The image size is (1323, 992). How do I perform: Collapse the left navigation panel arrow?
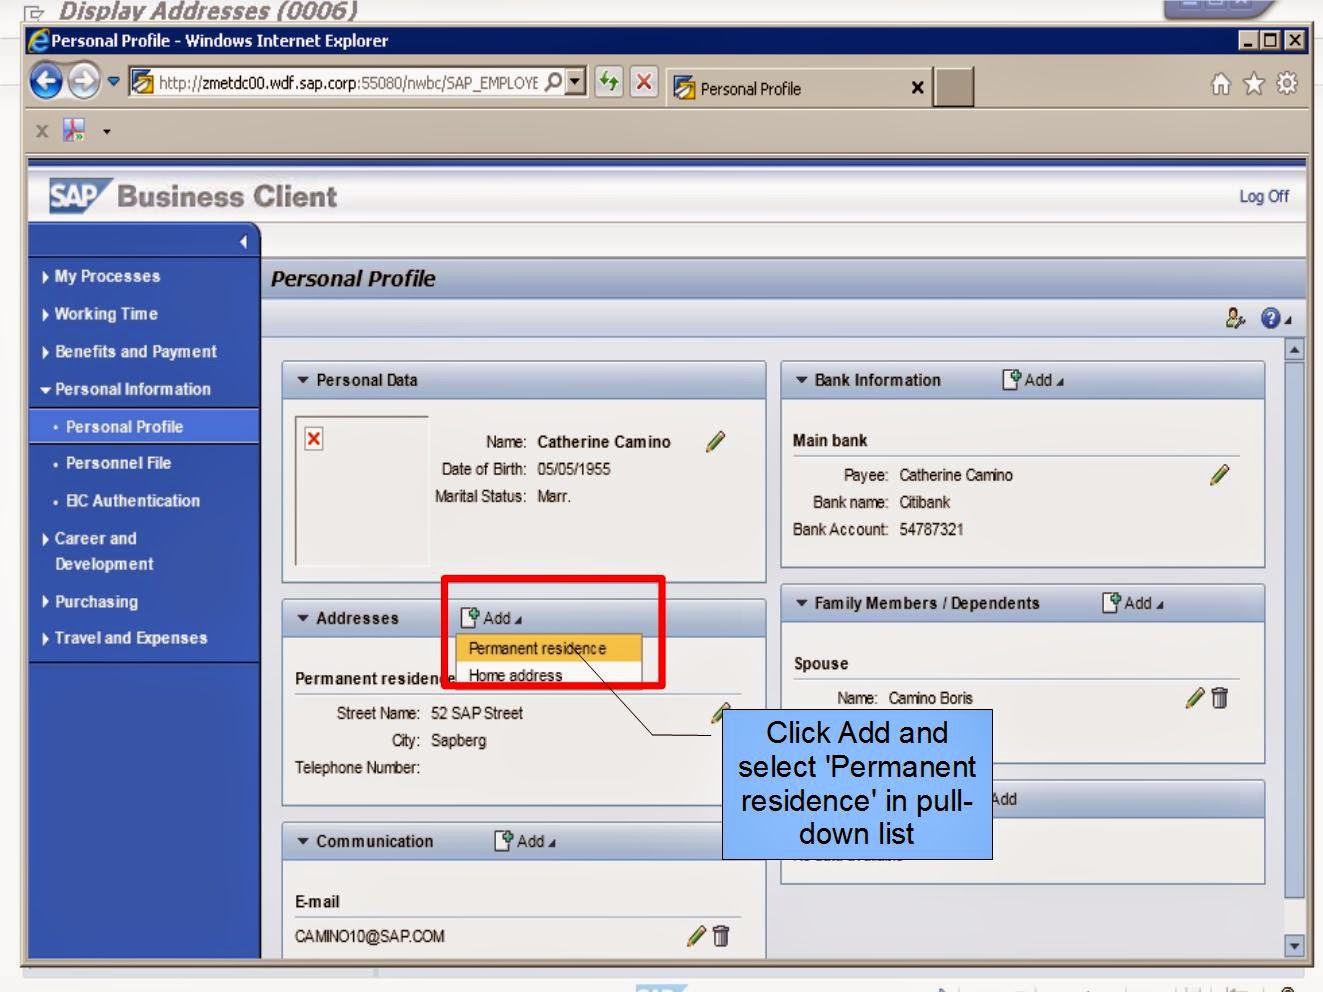click(x=243, y=242)
